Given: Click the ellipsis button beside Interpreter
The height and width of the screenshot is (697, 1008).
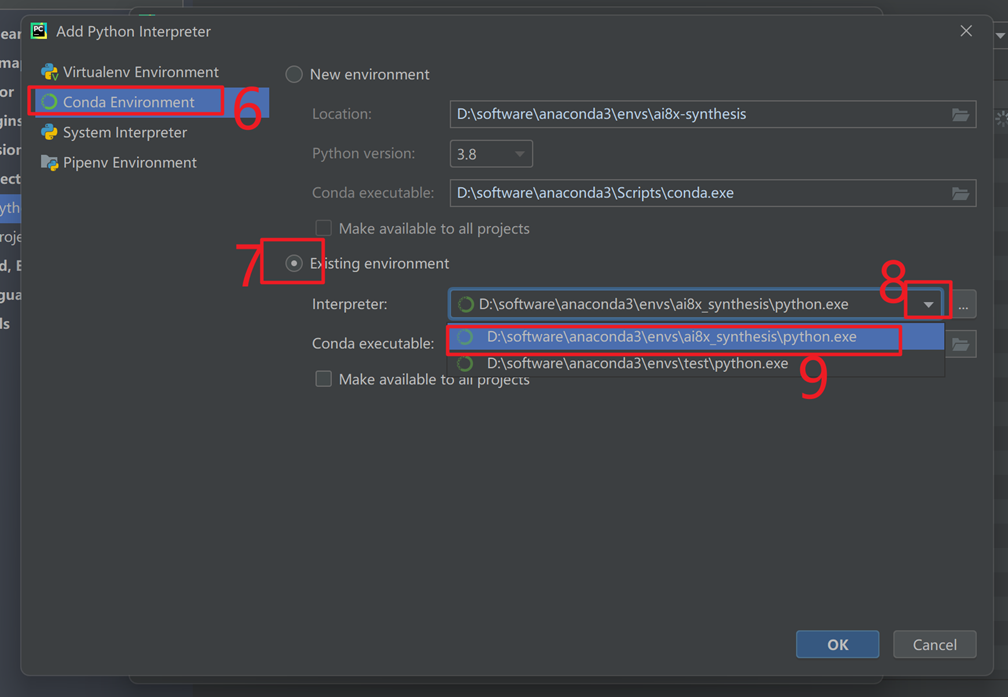Looking at the screenshot, I should (963, 304).
